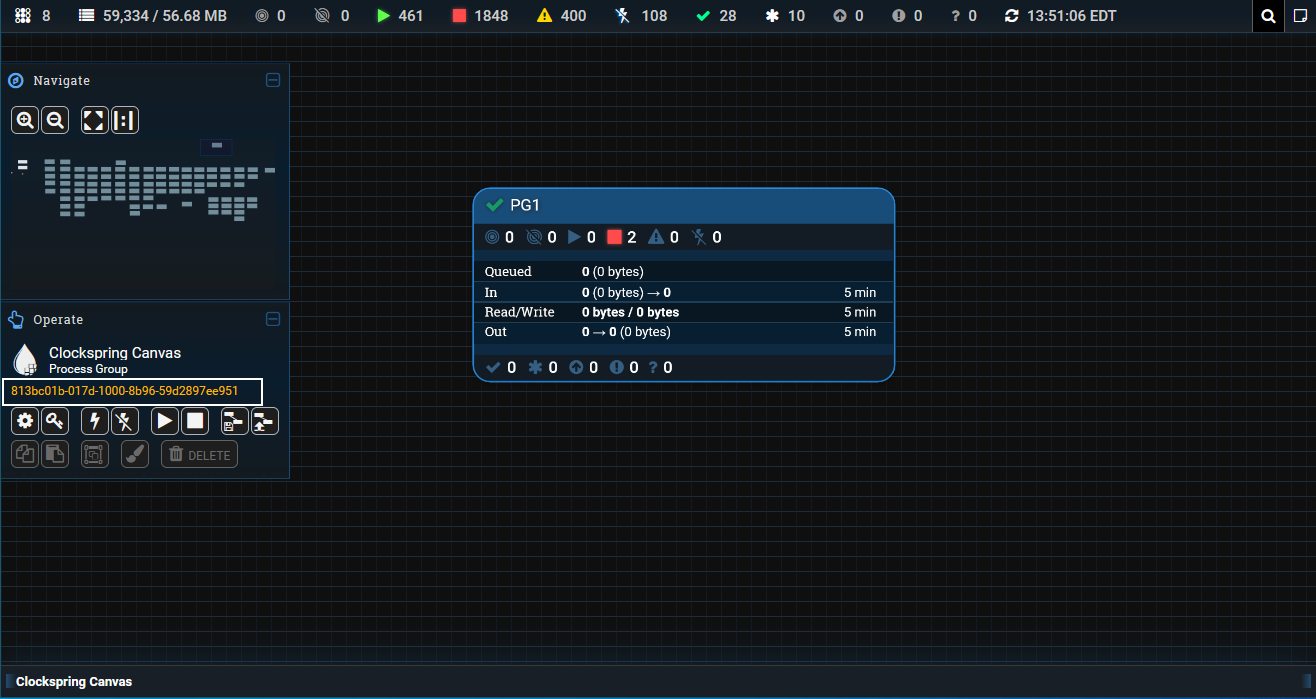Image resolution: width=1316 pixels, height=699 pixels.
Task: Disable components with crossed lightning icon
Action: 125,421
